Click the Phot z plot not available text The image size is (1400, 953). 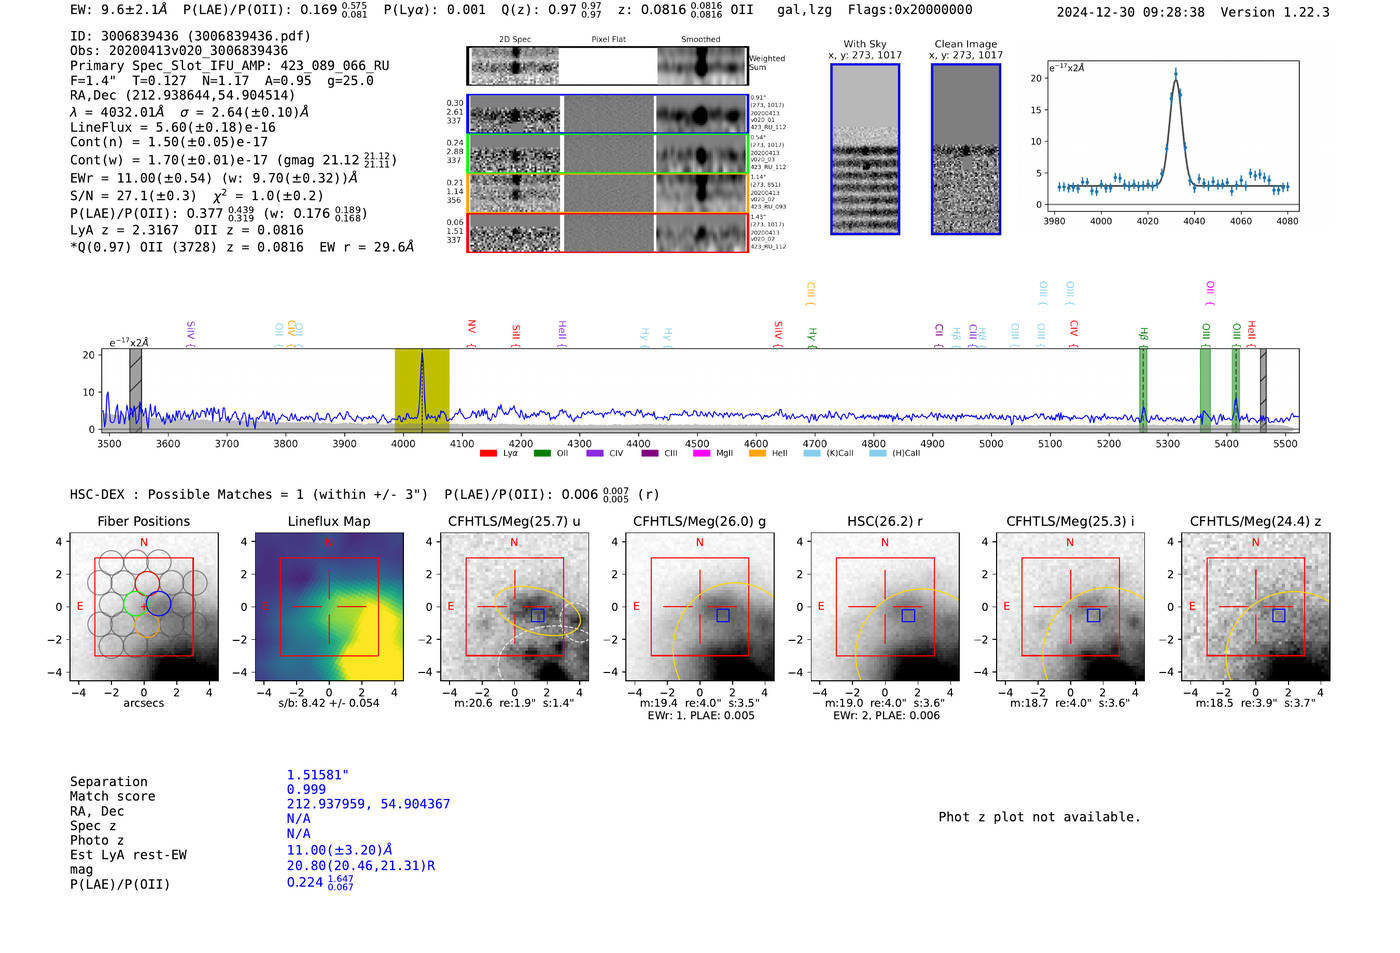[x=1039, y=816]
